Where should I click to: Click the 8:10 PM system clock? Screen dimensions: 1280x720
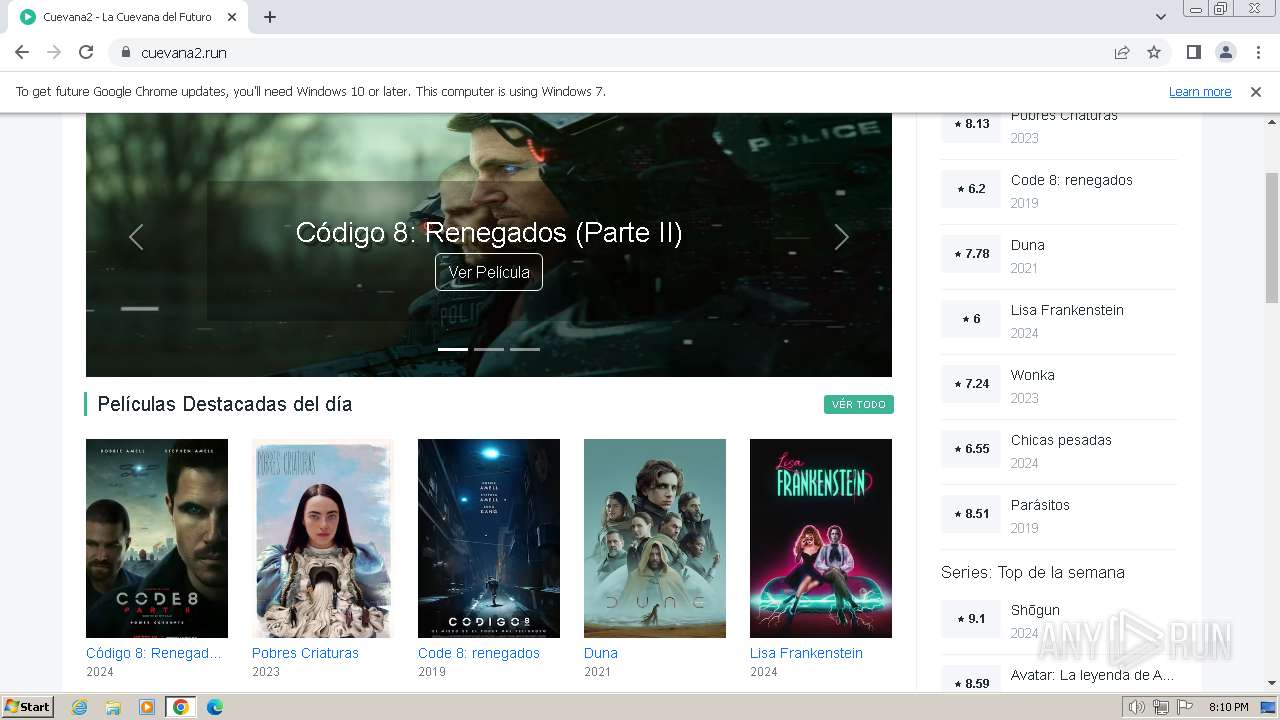(x=1228, y=707)
